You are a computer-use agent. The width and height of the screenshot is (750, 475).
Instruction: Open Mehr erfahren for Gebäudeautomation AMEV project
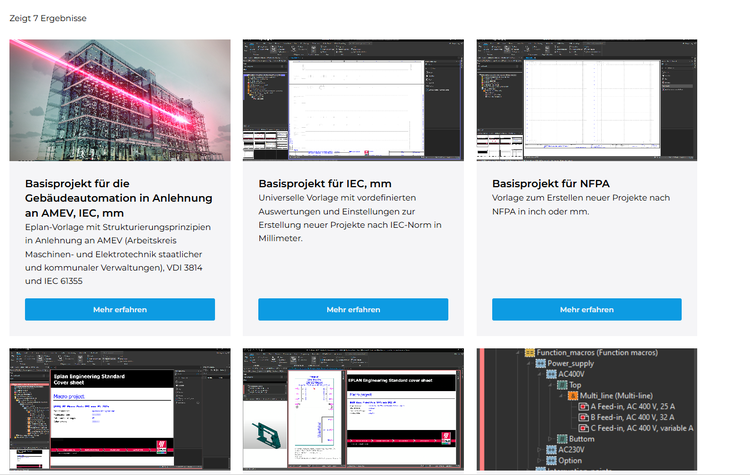(120, 309)
